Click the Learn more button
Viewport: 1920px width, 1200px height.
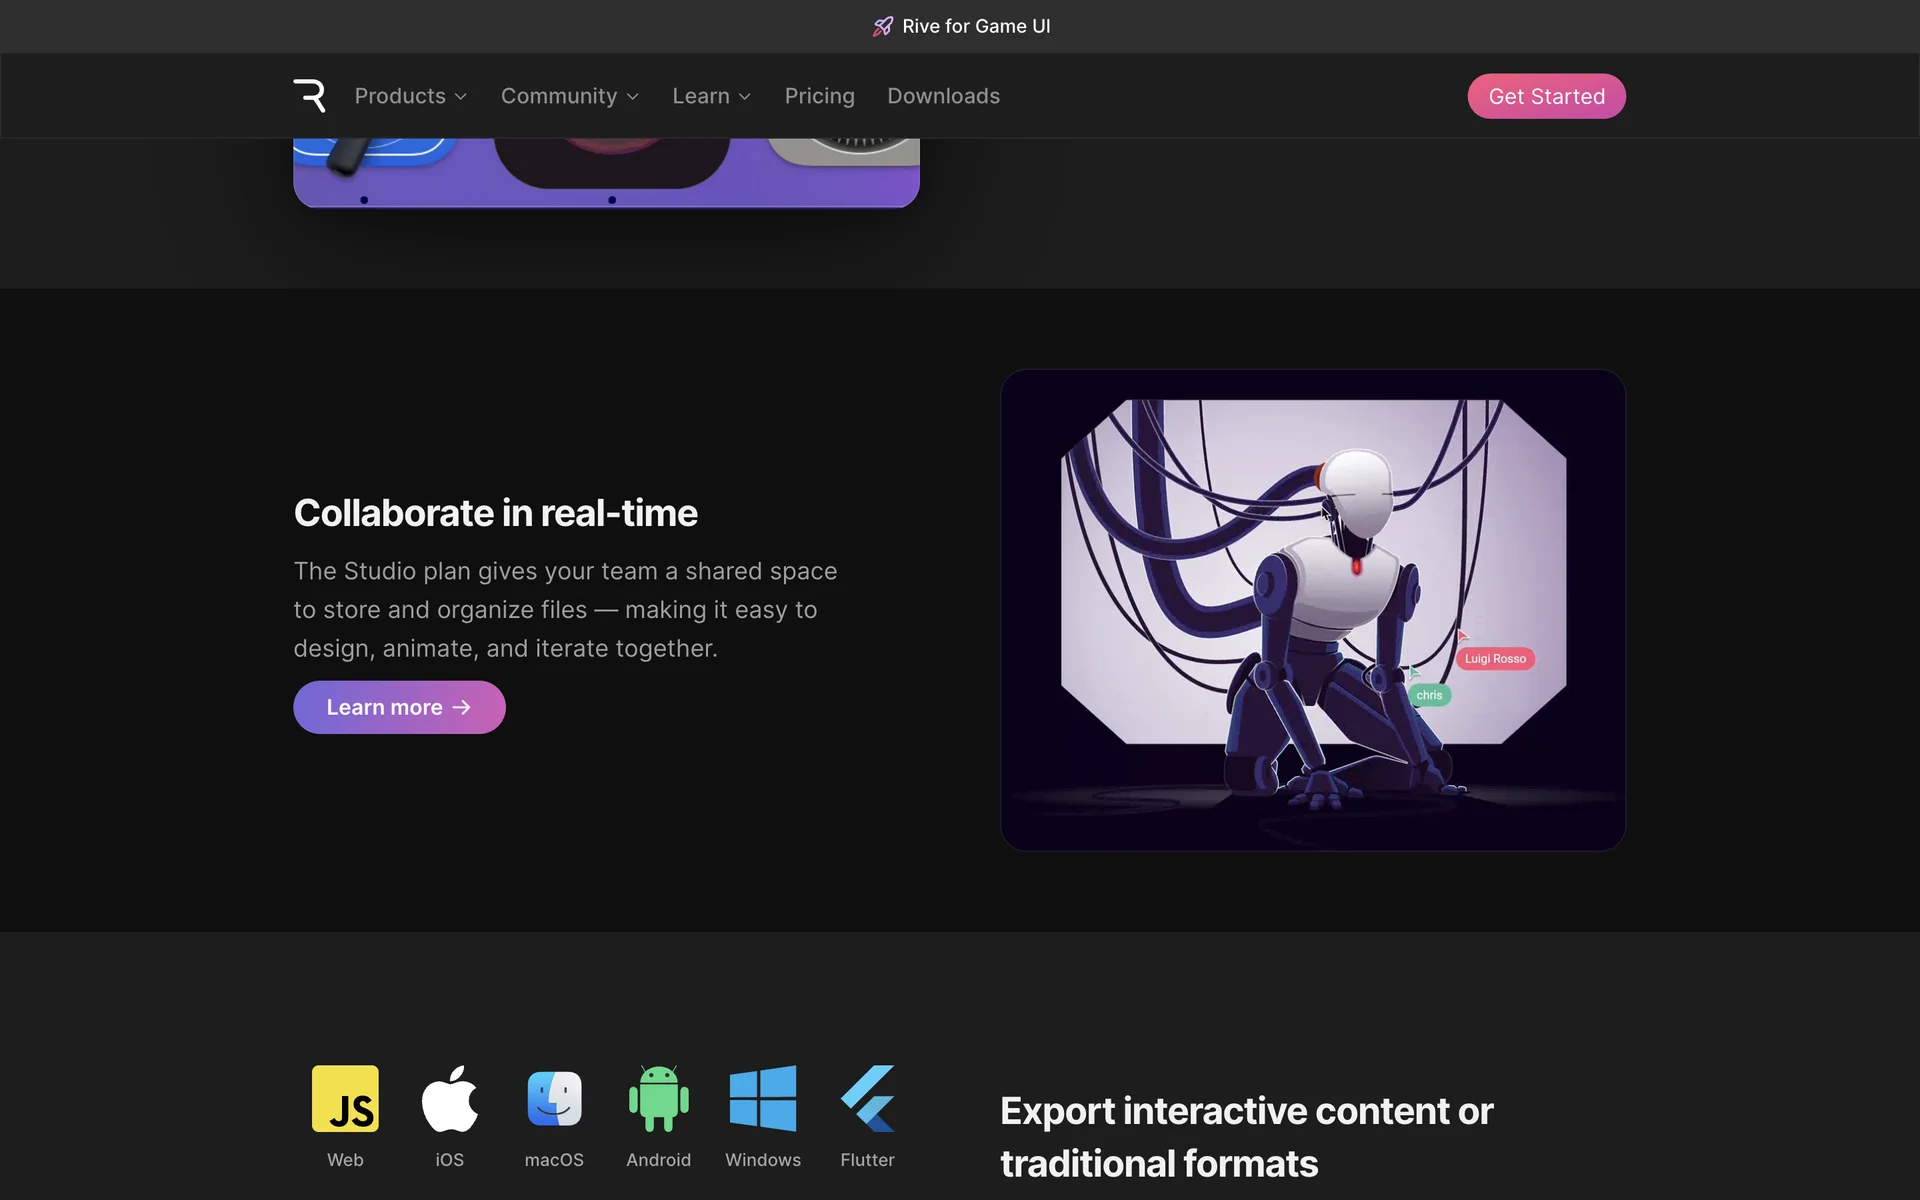pyautogui.click(x=399, y=707)
